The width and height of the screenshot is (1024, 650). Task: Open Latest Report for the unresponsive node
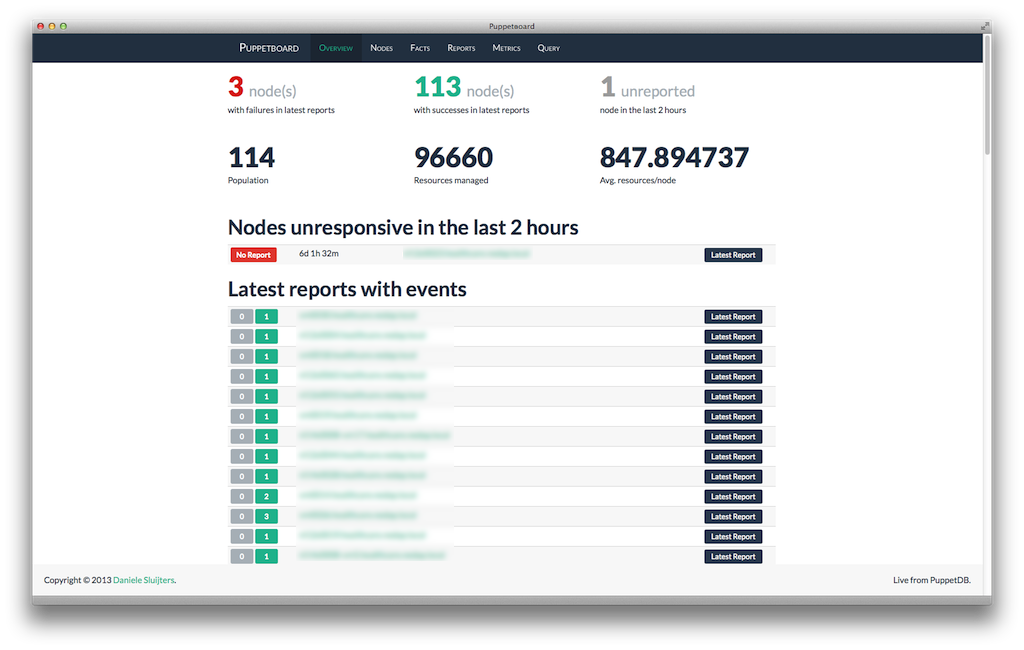pos(733,255)
